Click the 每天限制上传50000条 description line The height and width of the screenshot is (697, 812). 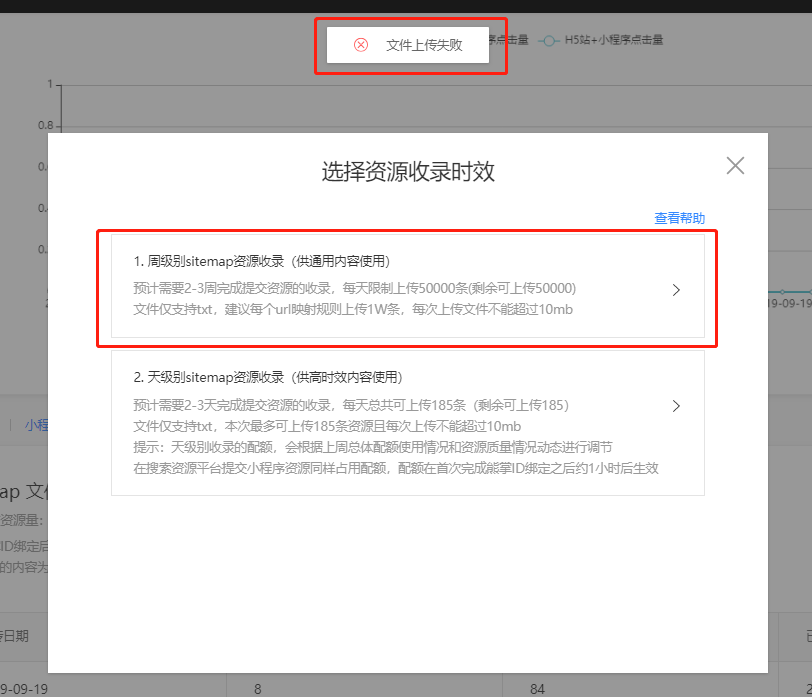click(x=355, y=288)
